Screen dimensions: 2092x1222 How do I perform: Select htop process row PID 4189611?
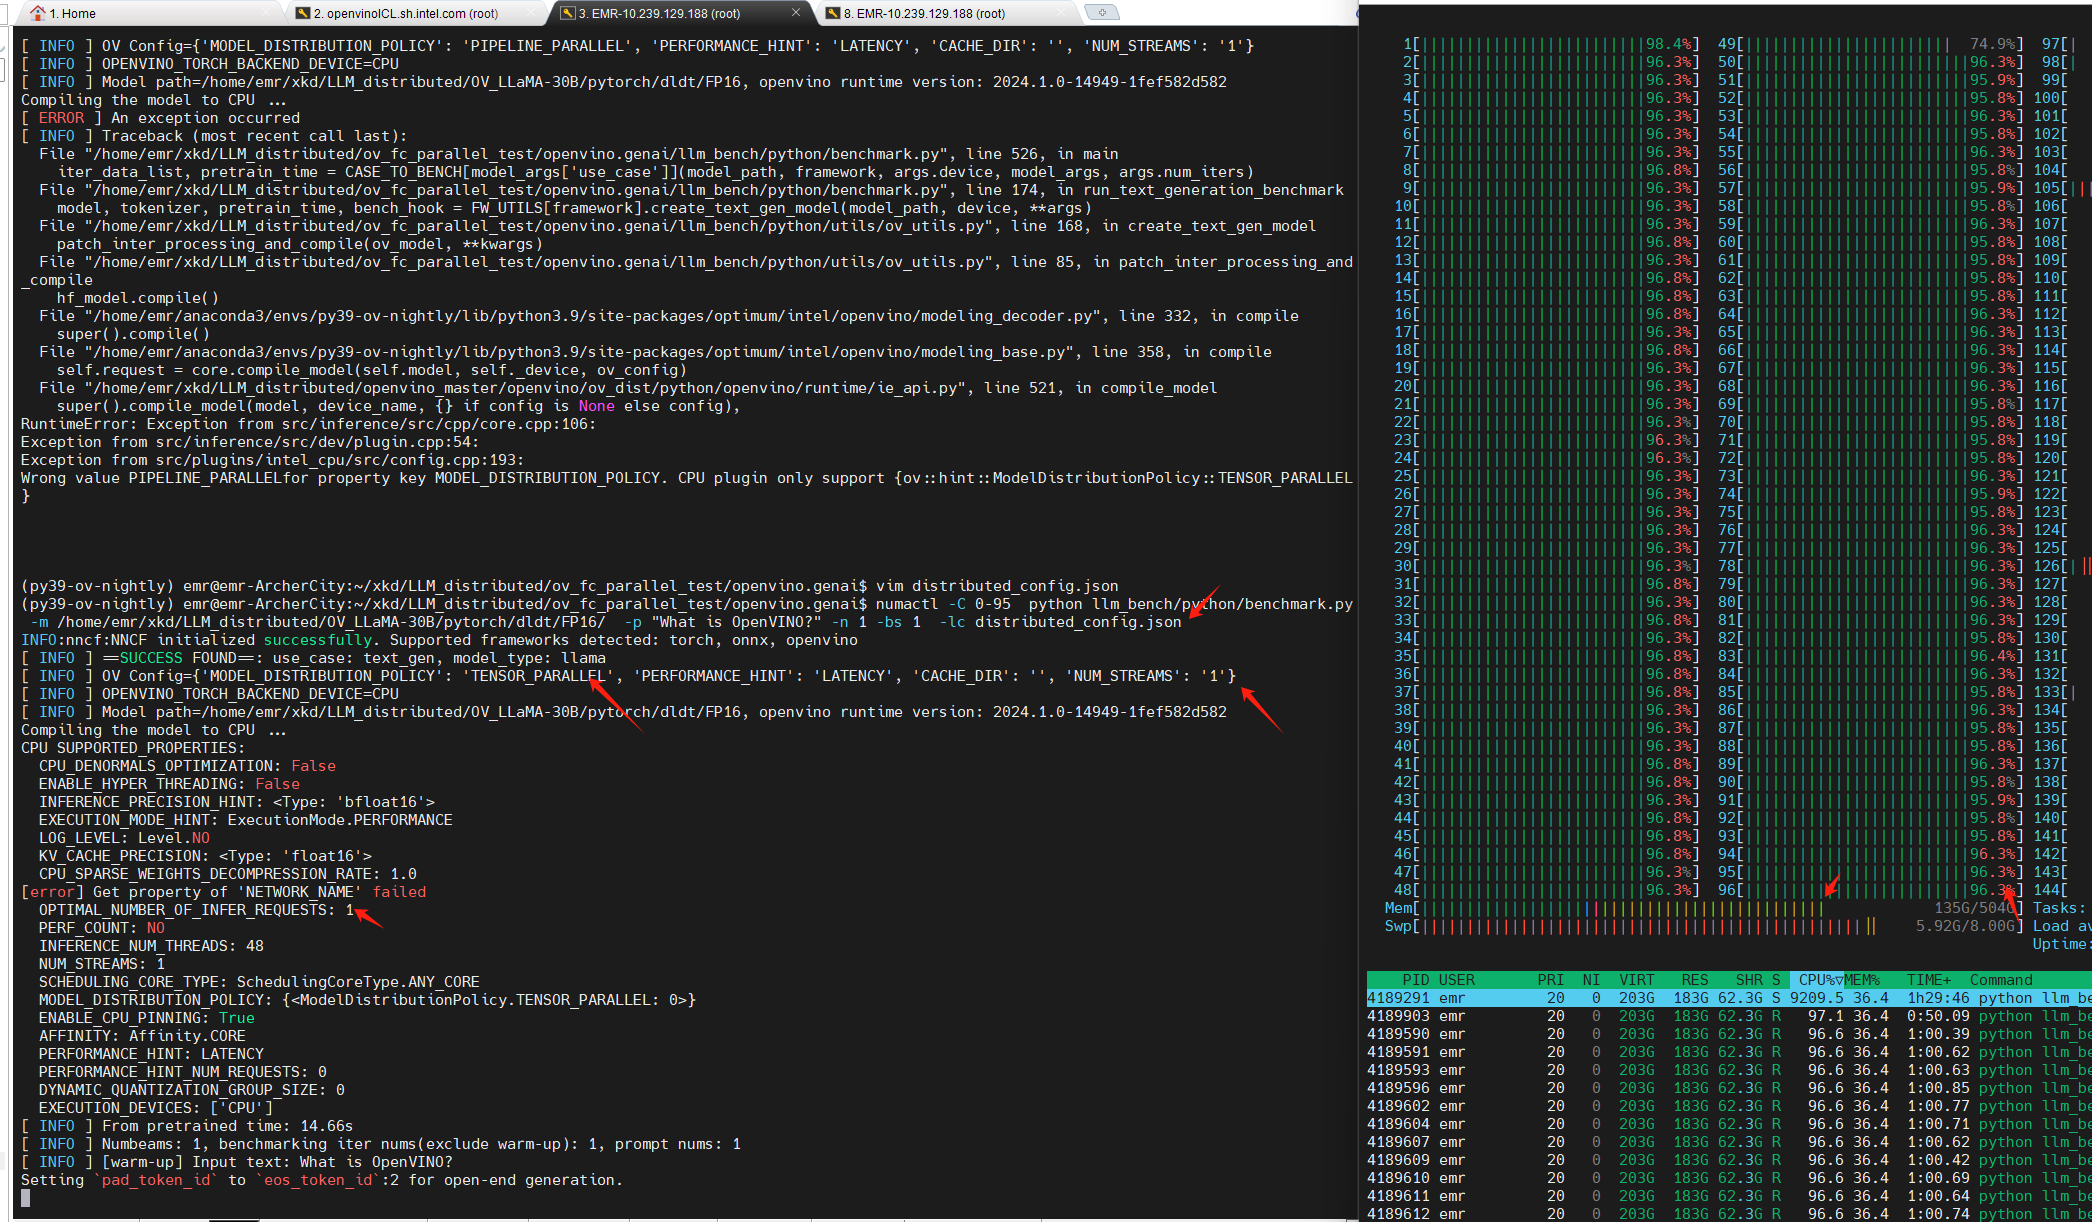[x=1729, y=1196]
